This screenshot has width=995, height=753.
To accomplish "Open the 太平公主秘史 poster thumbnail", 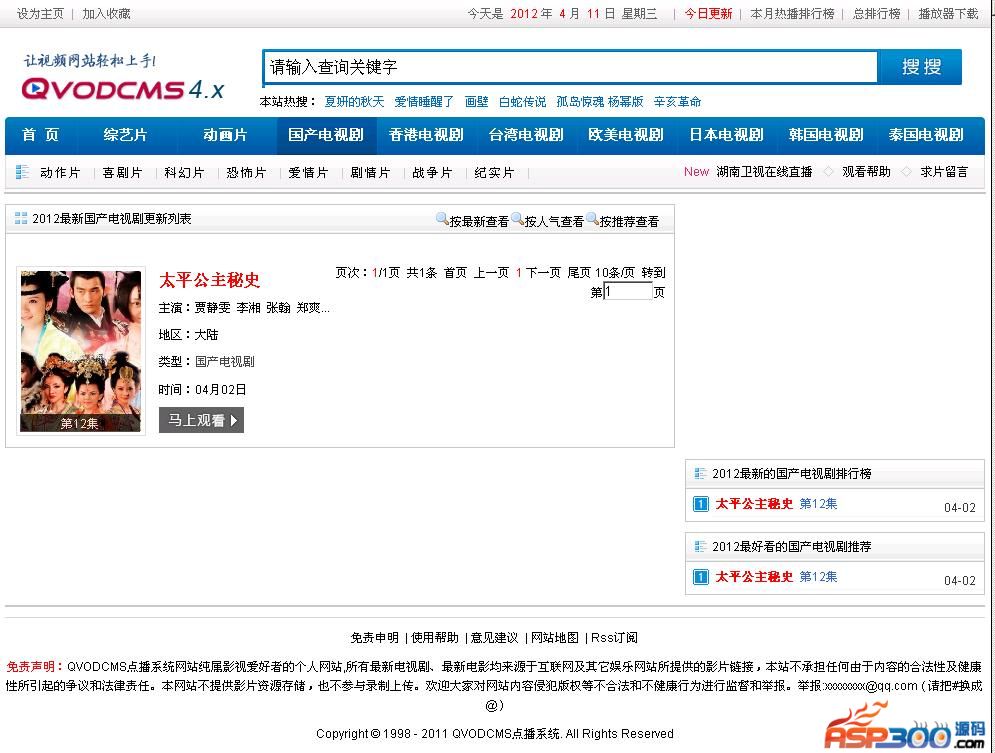I will tap(81, 351).
